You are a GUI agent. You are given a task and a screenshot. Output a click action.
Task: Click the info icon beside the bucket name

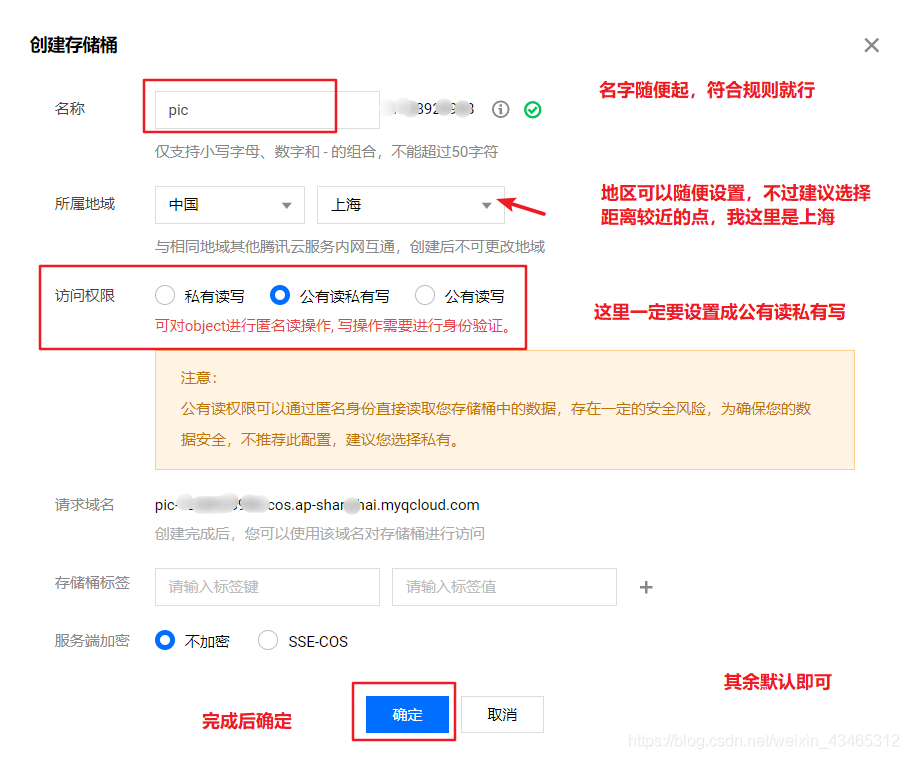tap(500, 109)
